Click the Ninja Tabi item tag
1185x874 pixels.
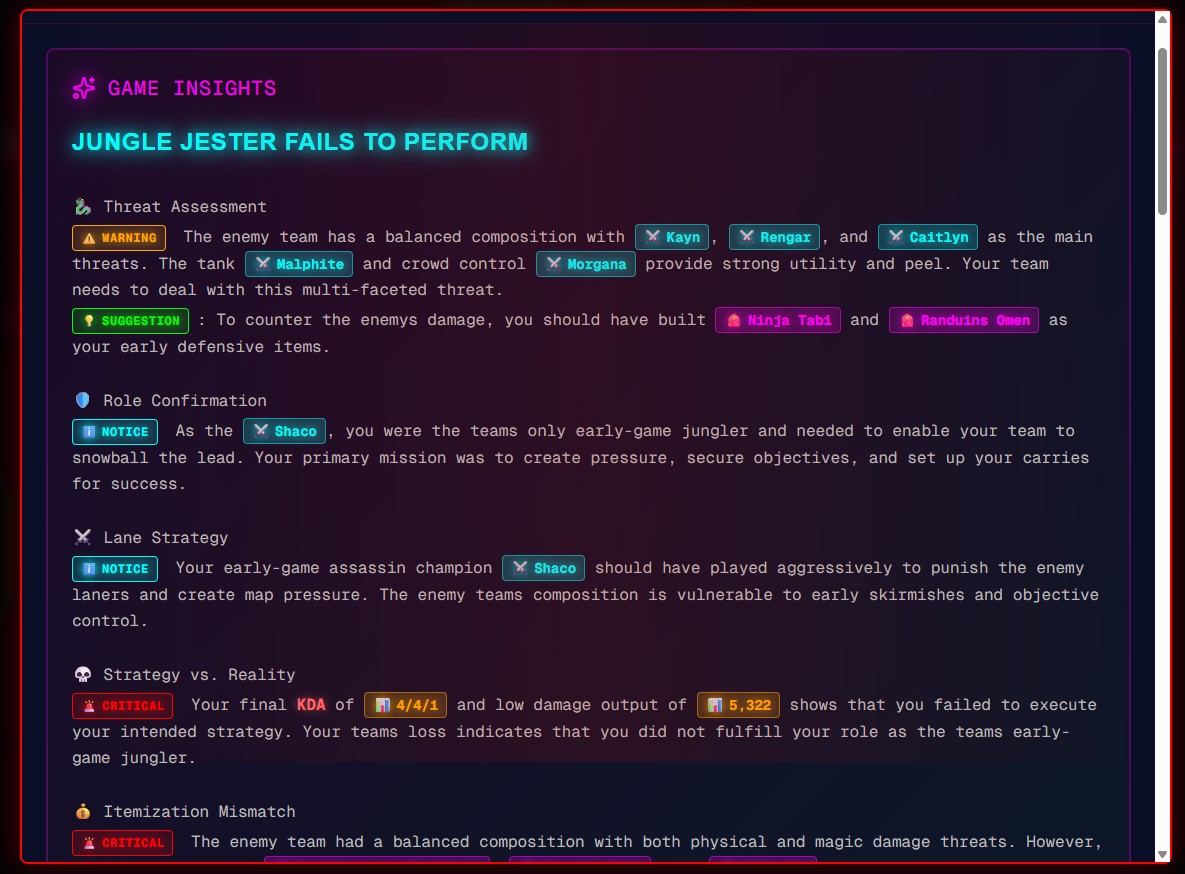pos(778,320)
